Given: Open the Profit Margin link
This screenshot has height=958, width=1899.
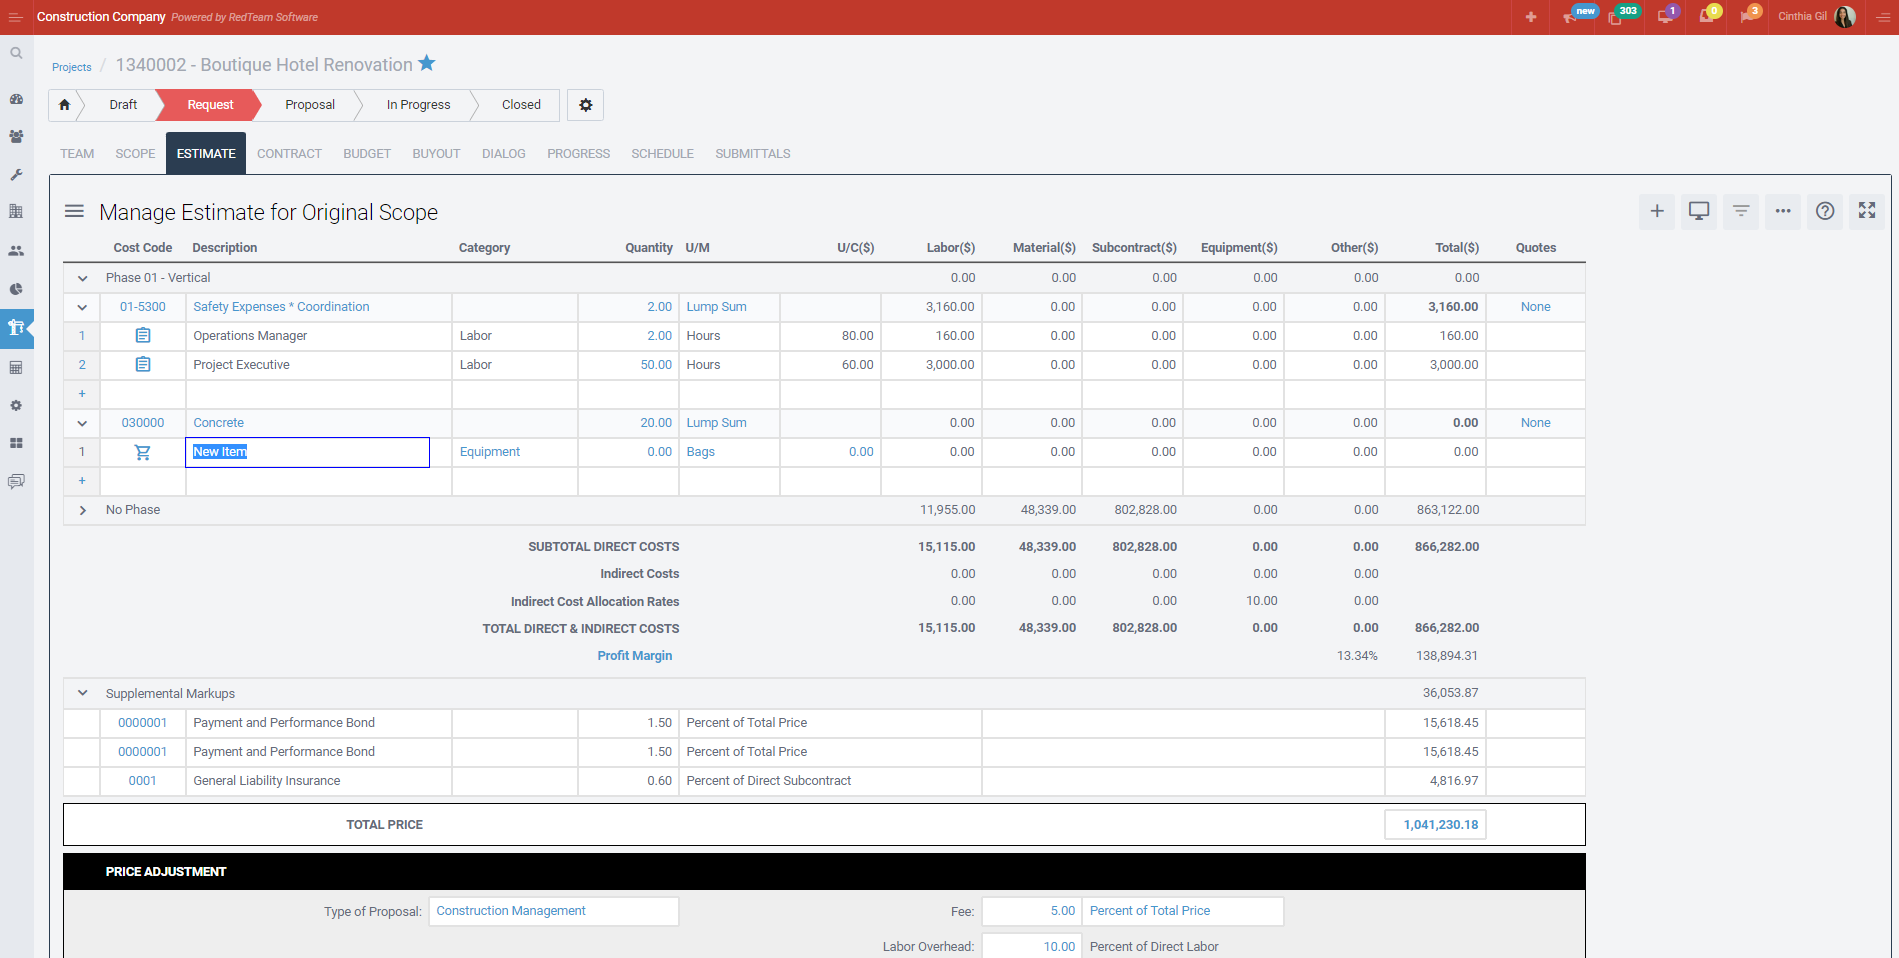Looking at the screenshot, I should click(x=634, y=655).
